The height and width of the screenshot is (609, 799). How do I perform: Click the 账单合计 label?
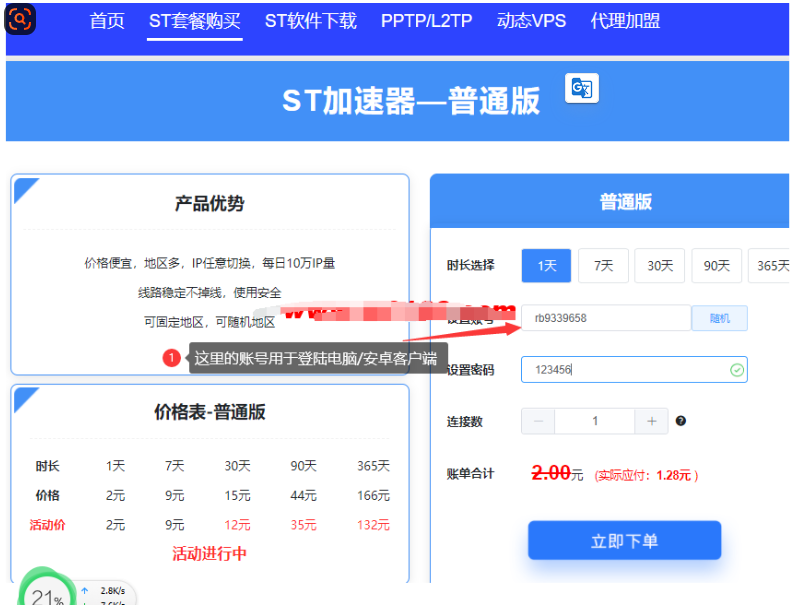[470, 474]
